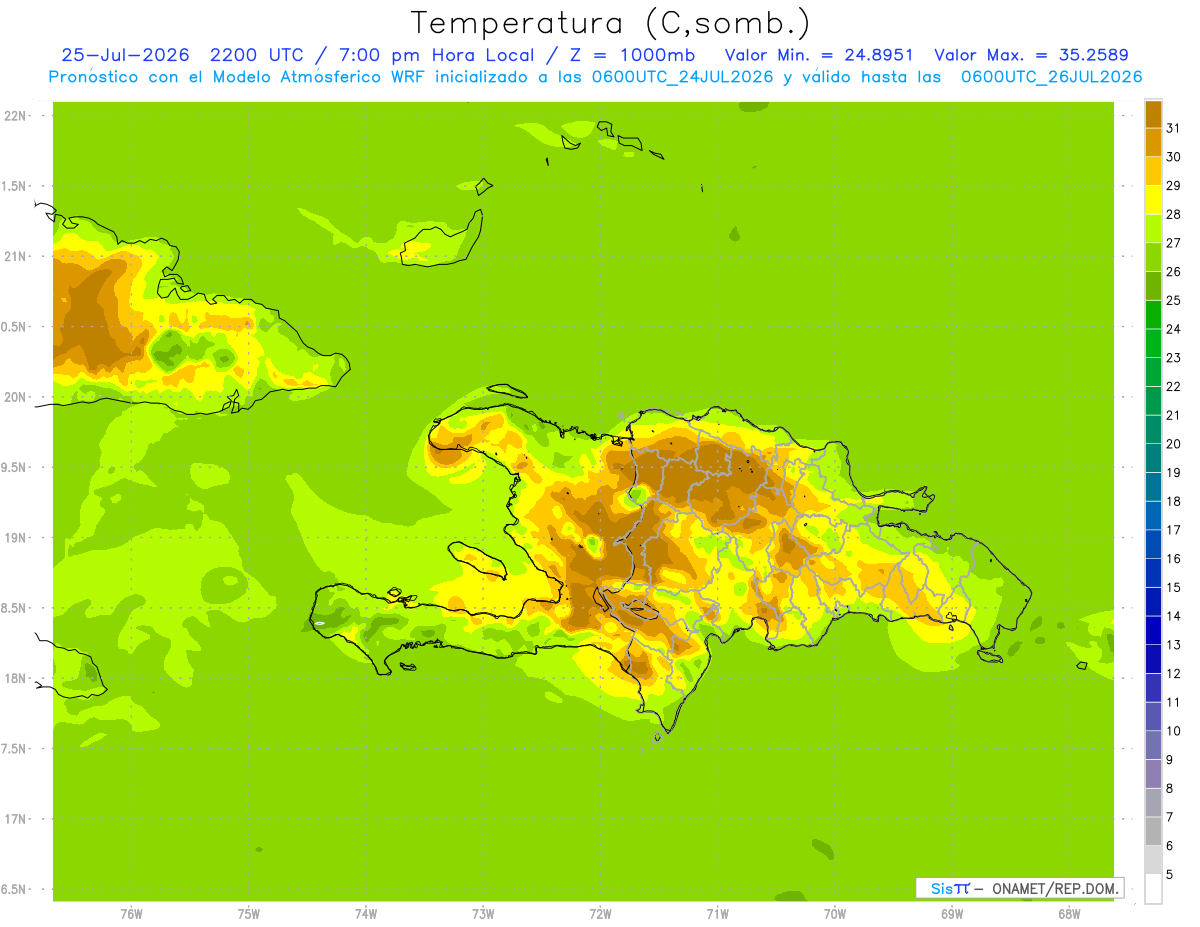
Task: Click the '18N' latitude label
Action: pyautogui.click(x=15, y=679)
